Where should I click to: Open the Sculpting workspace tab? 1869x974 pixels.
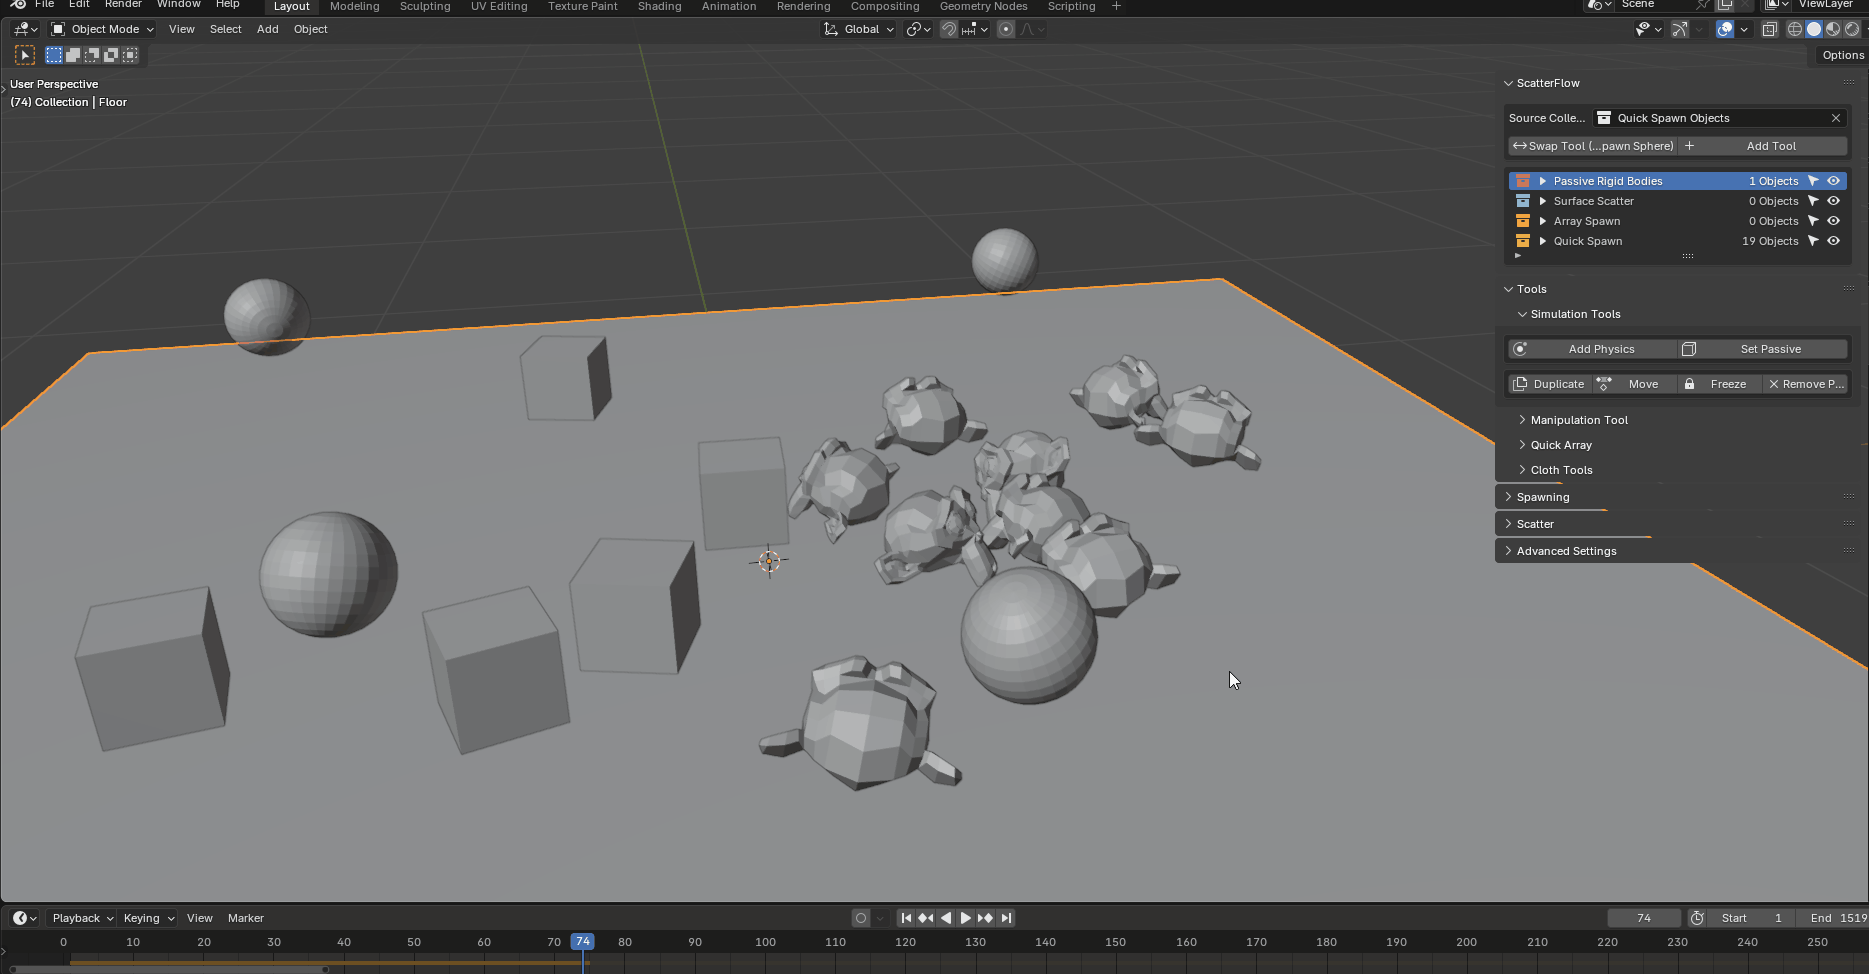tap(424, 7)
